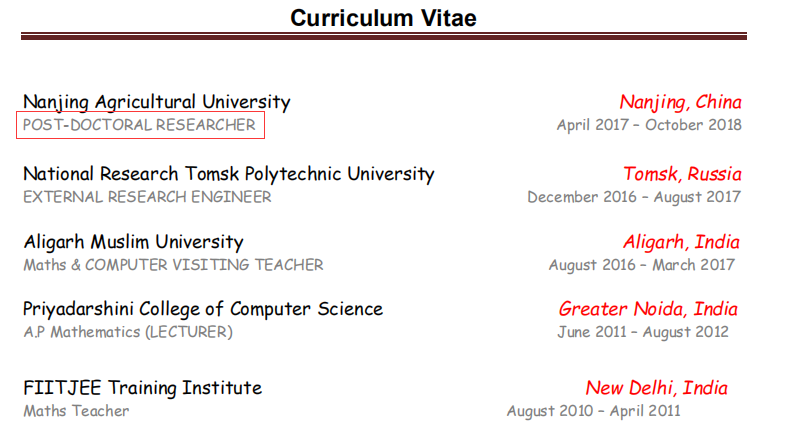802x443 pixels.
Task: Click August 2010 – April 2011 date range
Action: pyautogui.click(x=593, y=411)
